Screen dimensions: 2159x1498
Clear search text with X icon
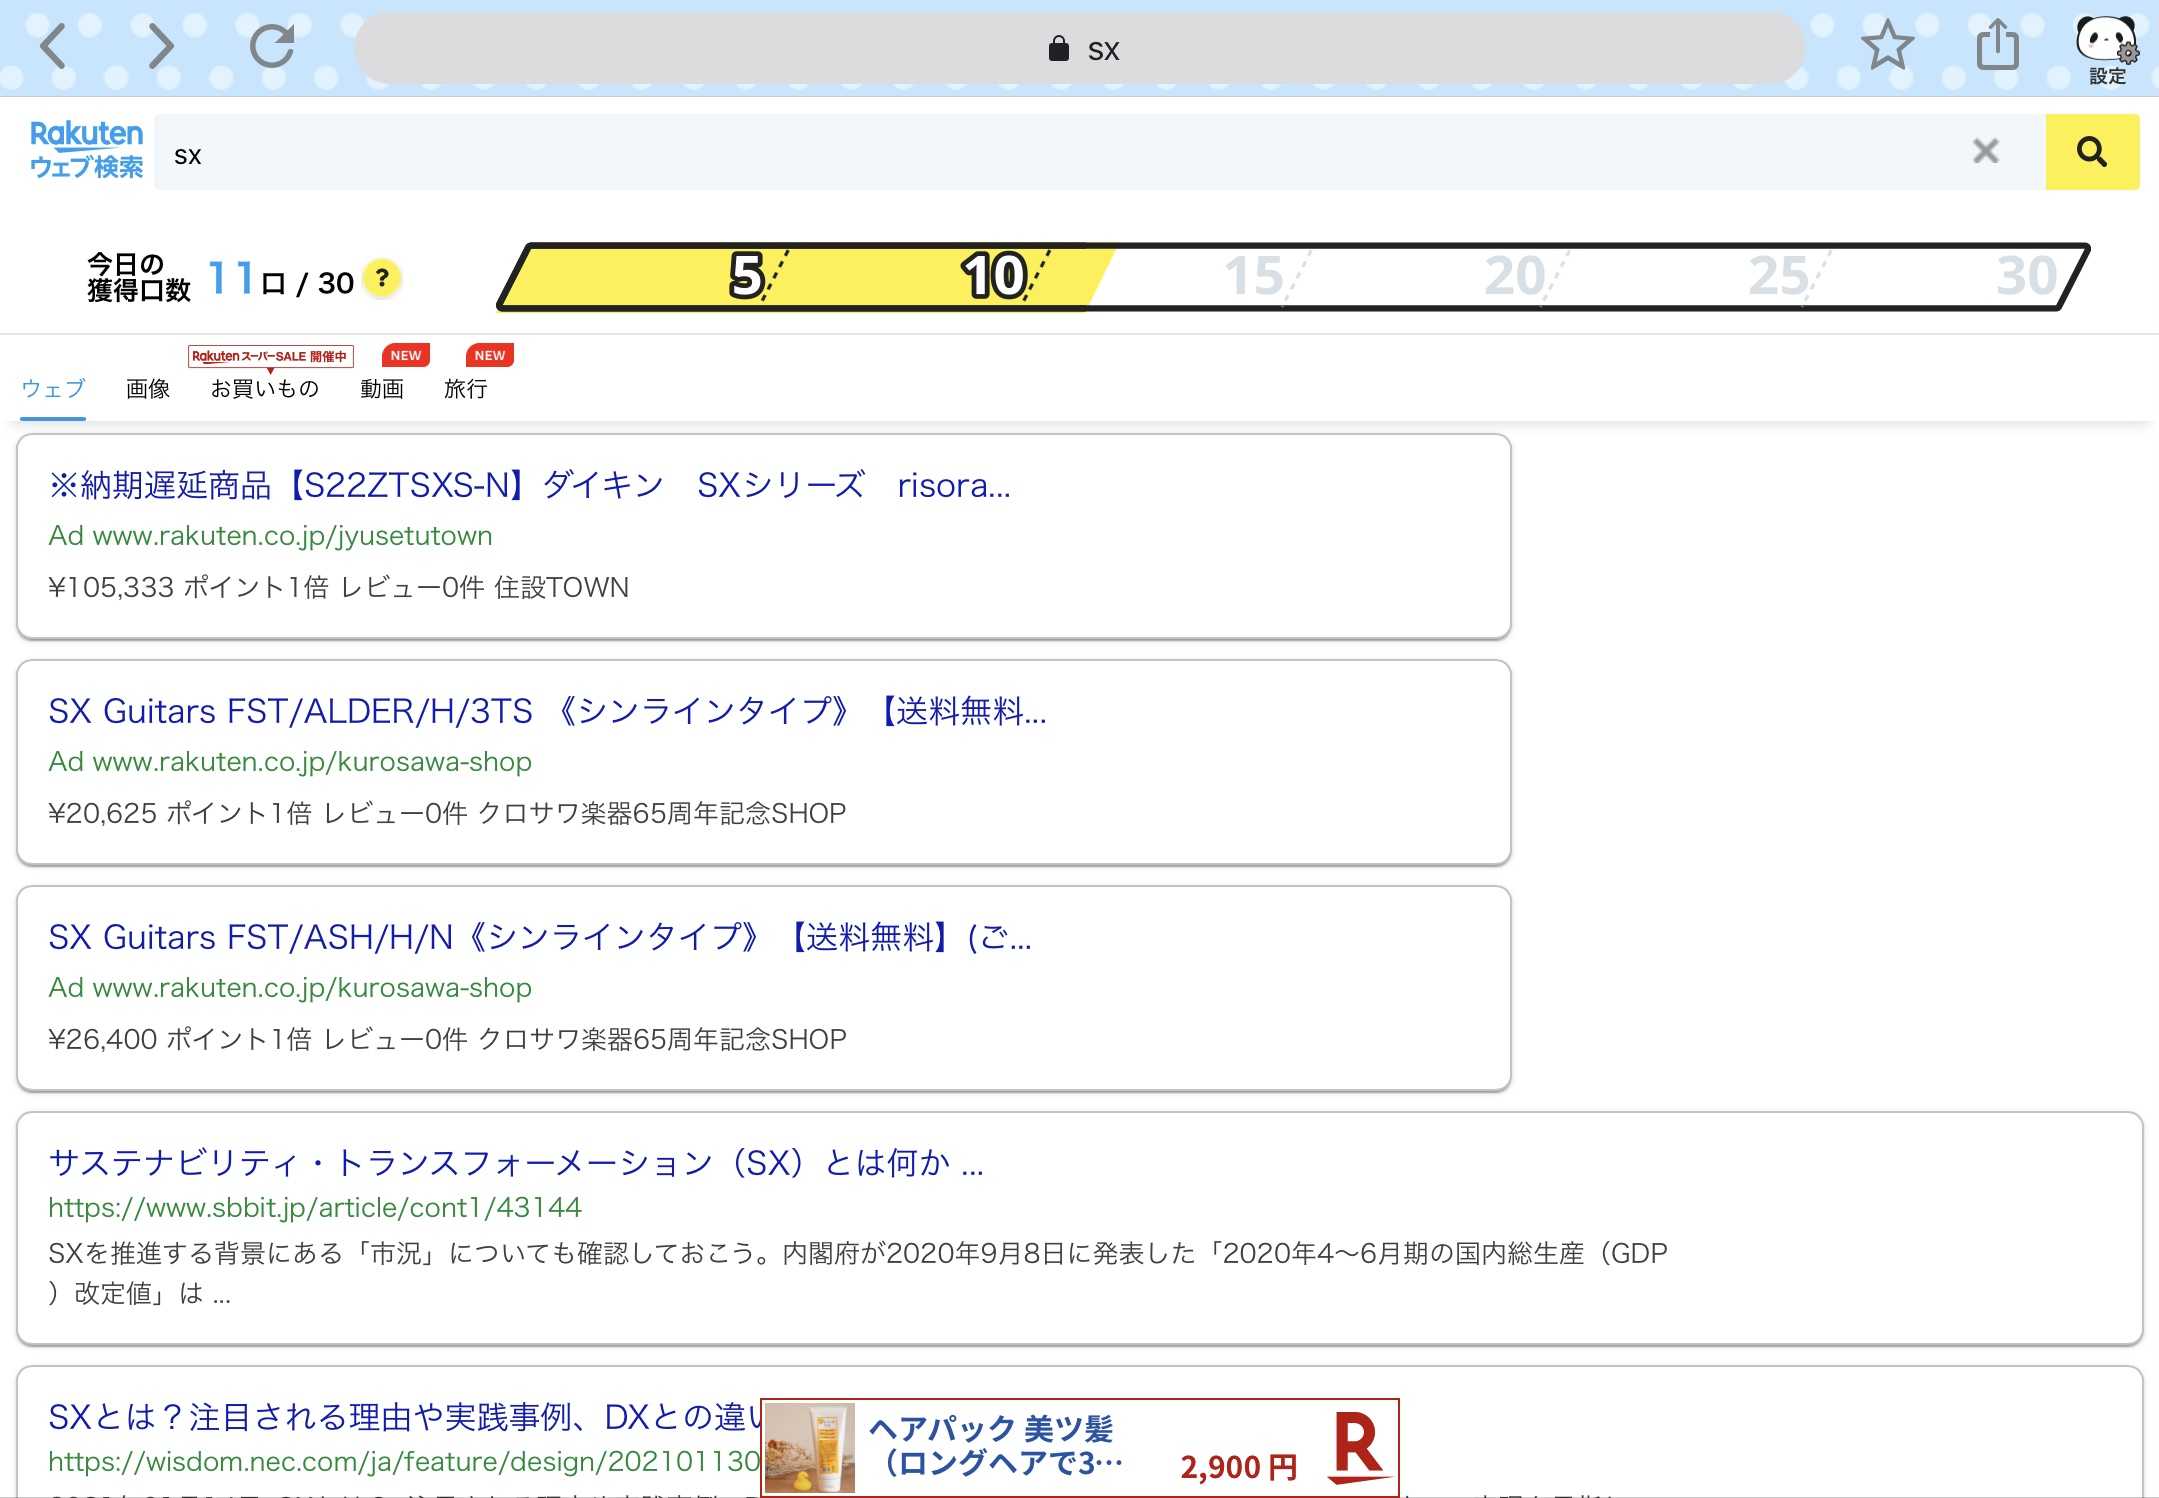click(x=1985, y=152)
